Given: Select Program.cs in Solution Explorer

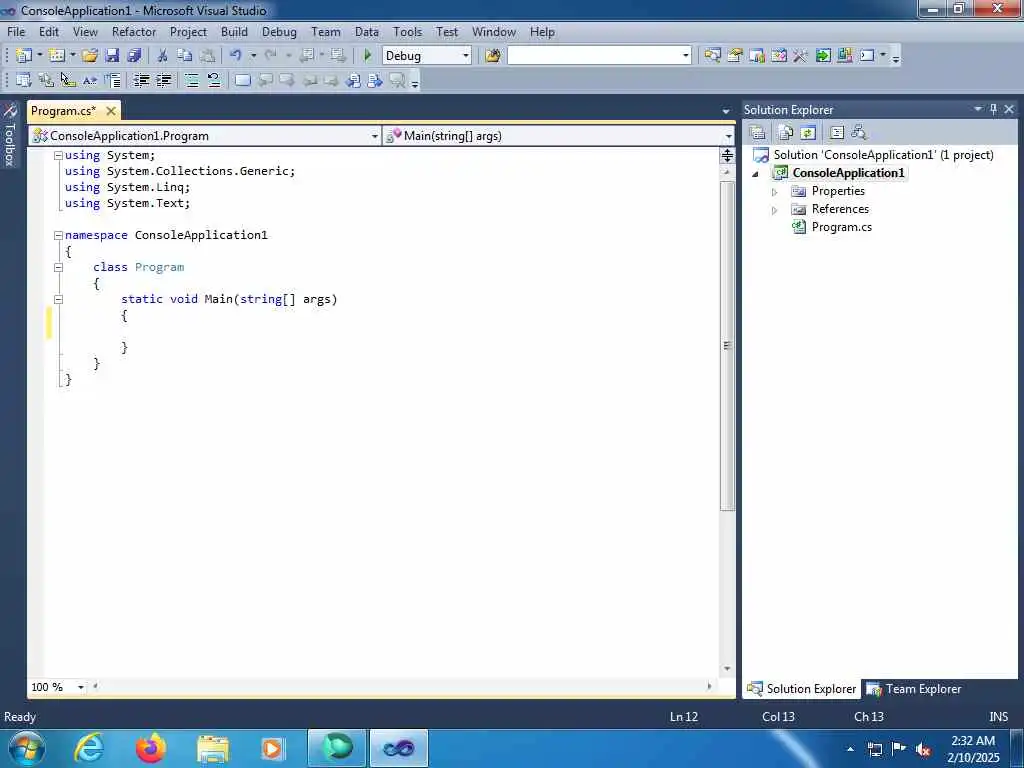Looking at the screenshot, I should pyautogui.click(x=841, y=227).
